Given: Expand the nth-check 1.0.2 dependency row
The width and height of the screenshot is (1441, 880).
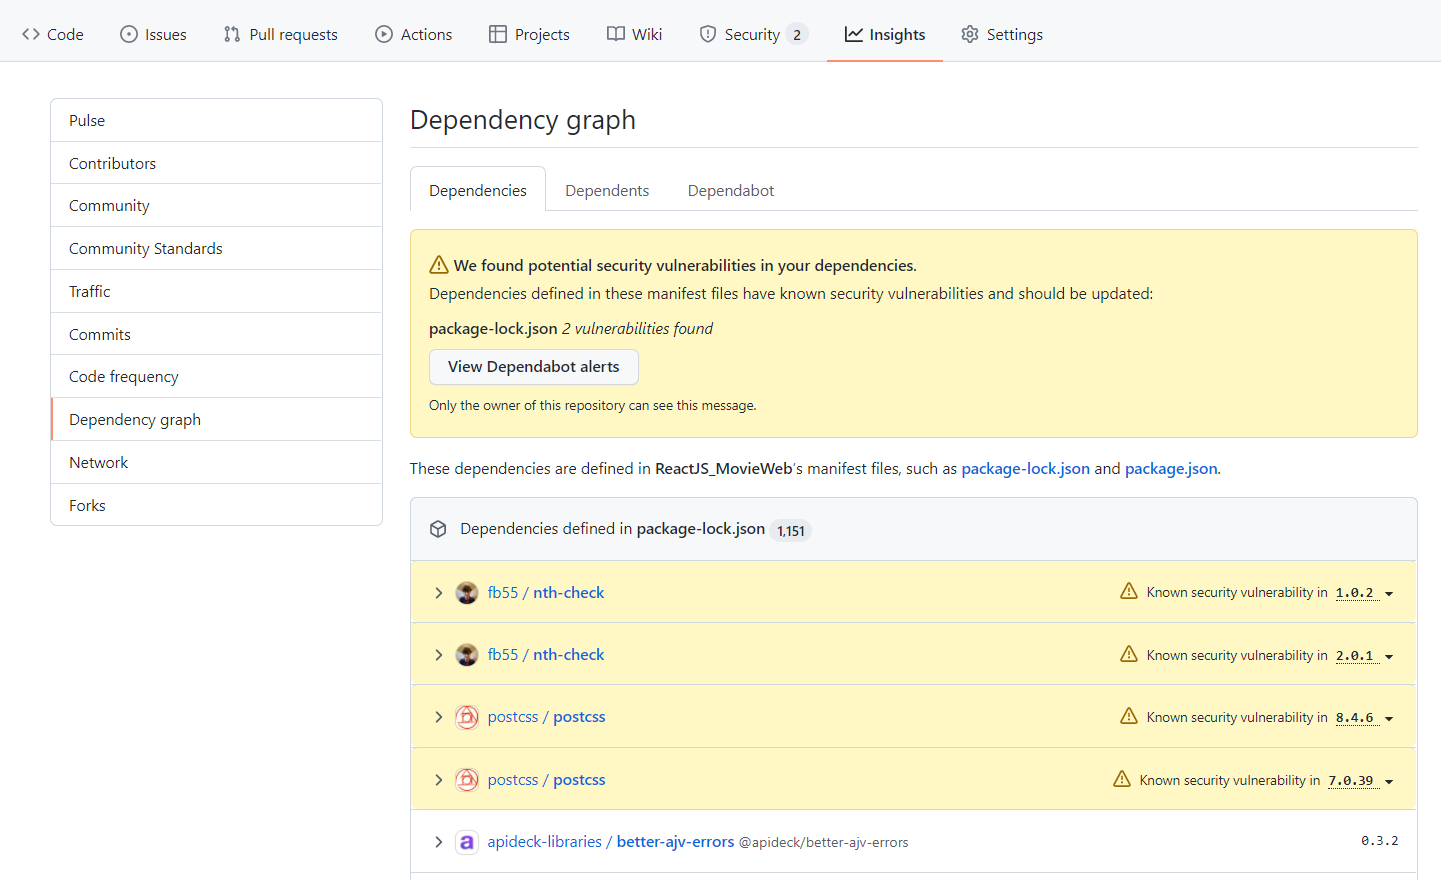Looking at the screenshot, I should click(x=438, y=593).
